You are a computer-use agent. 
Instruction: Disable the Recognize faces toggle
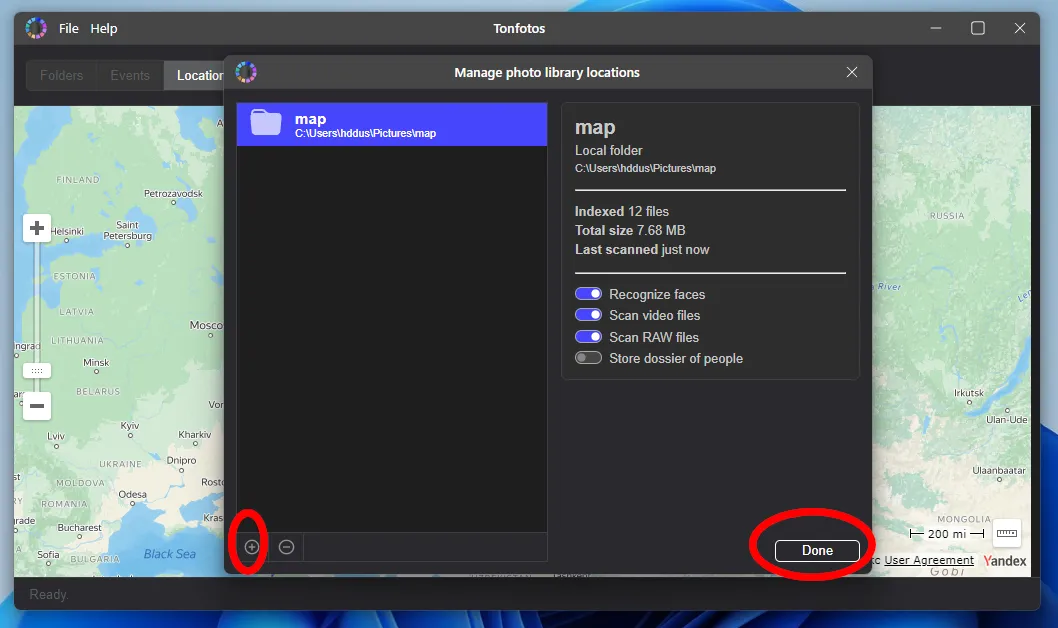pyautogui.click(x=588, y=294)
